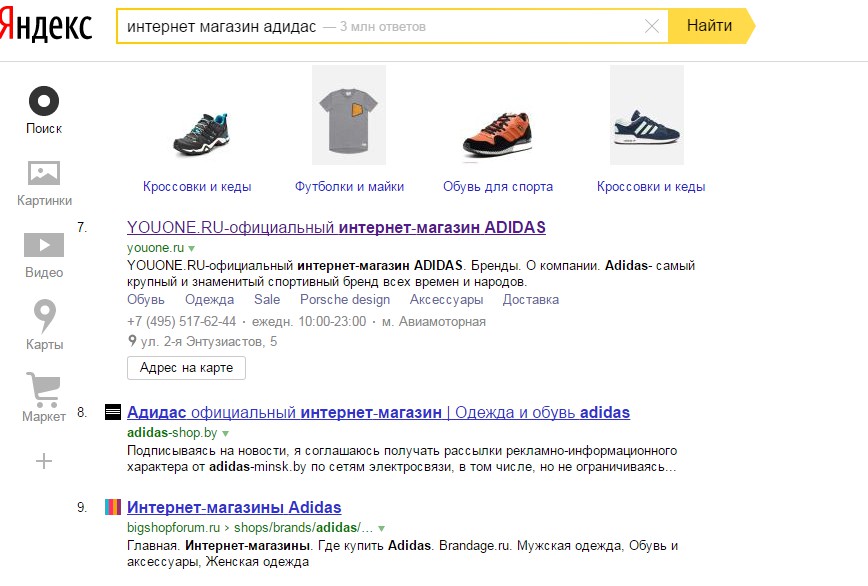Open Видео search icon in sidebar
The image size is (868, 586).
pyautogui.click(x=44, y=245)
